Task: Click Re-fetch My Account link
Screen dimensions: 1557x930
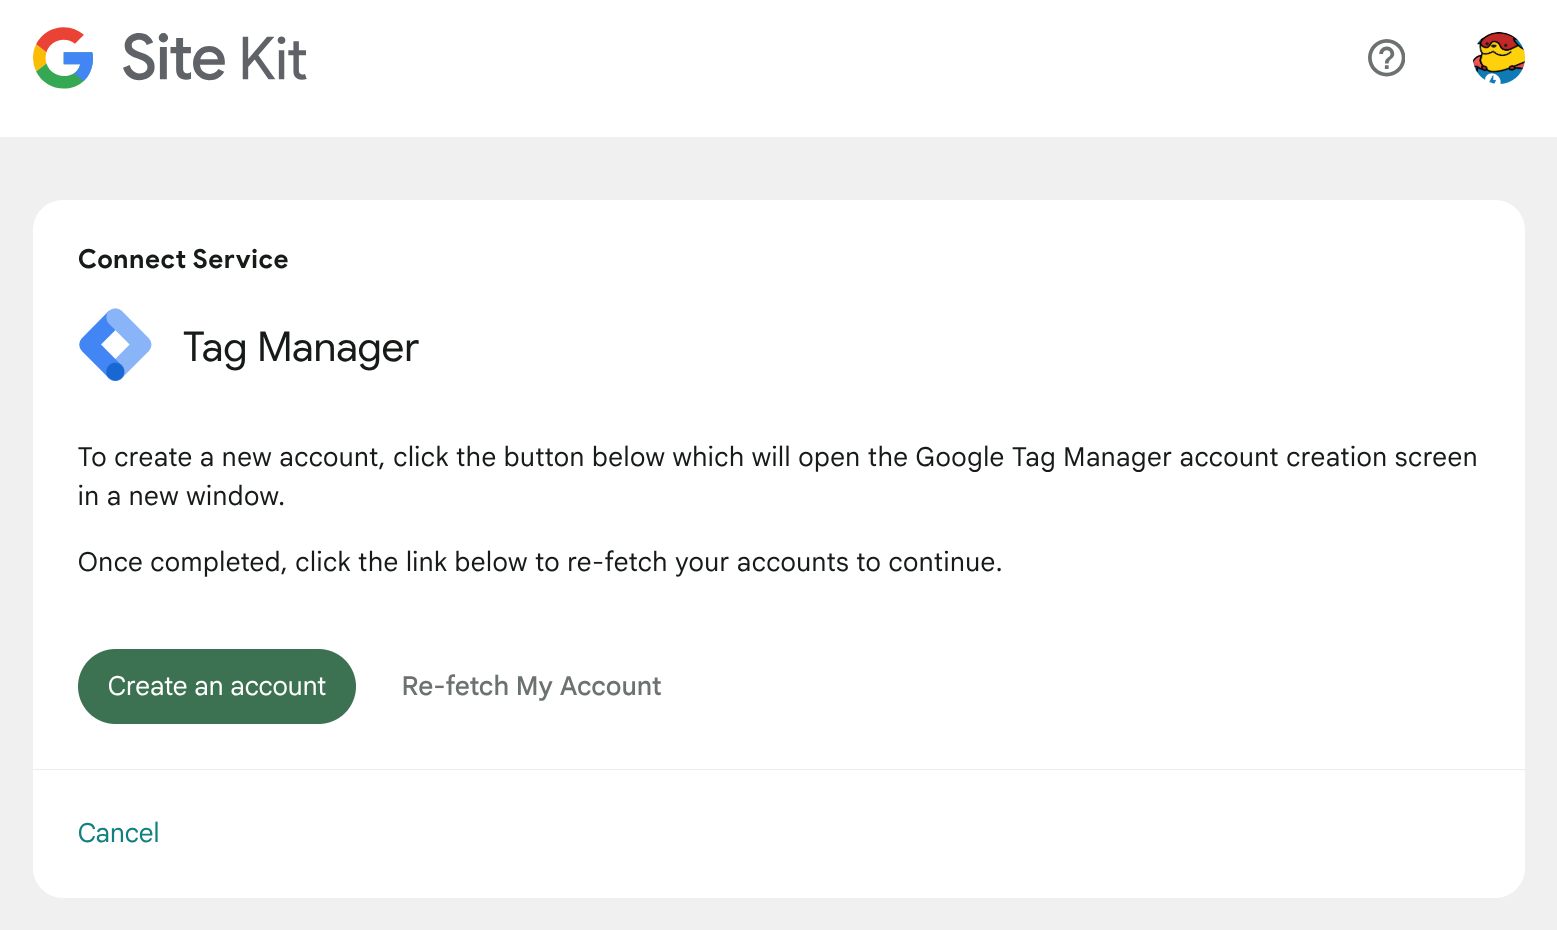Action: coord(531,686)
